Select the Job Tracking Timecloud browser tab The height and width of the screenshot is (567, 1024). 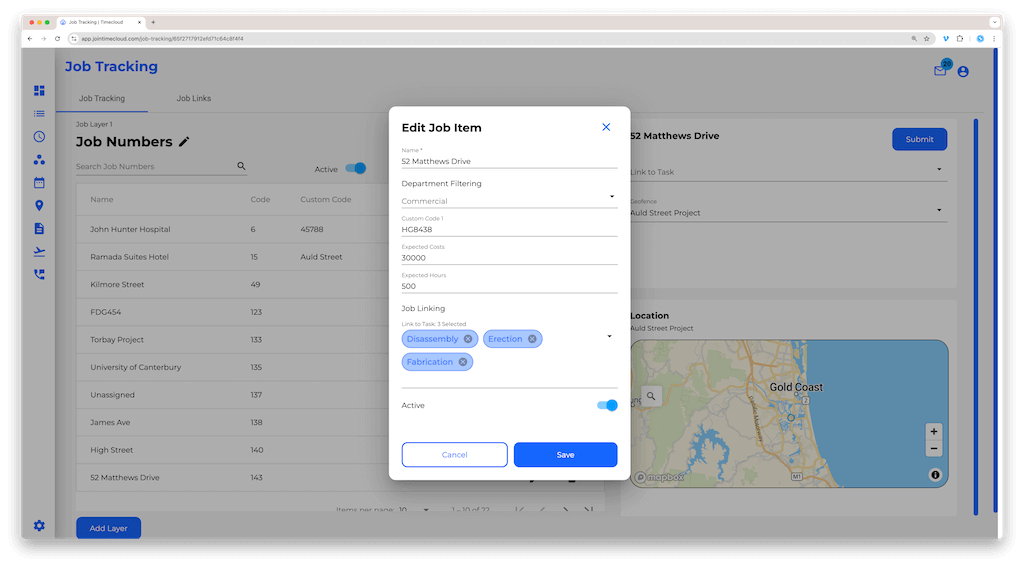(x=99, y=22)
